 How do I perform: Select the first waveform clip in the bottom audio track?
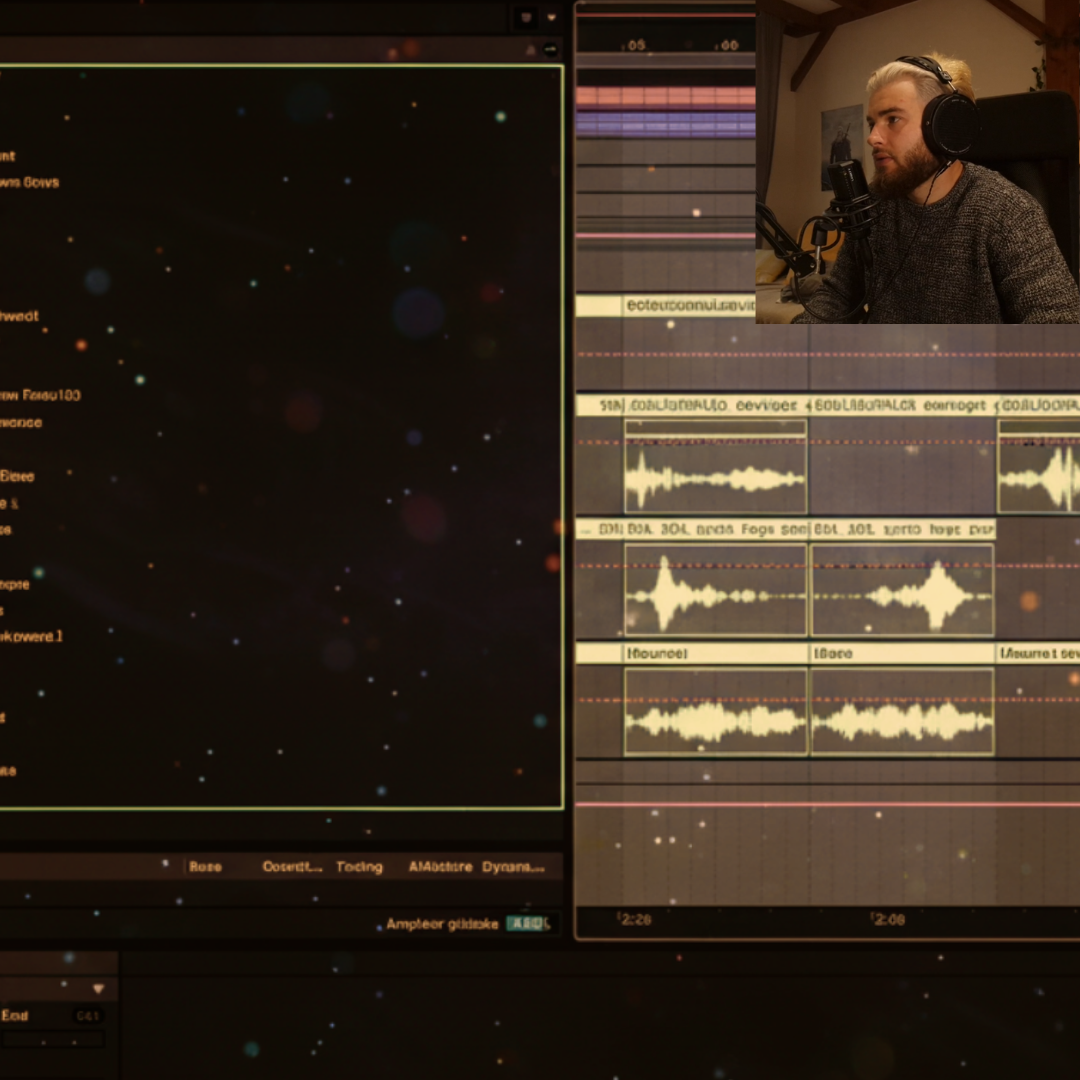(x=715, y=711)
